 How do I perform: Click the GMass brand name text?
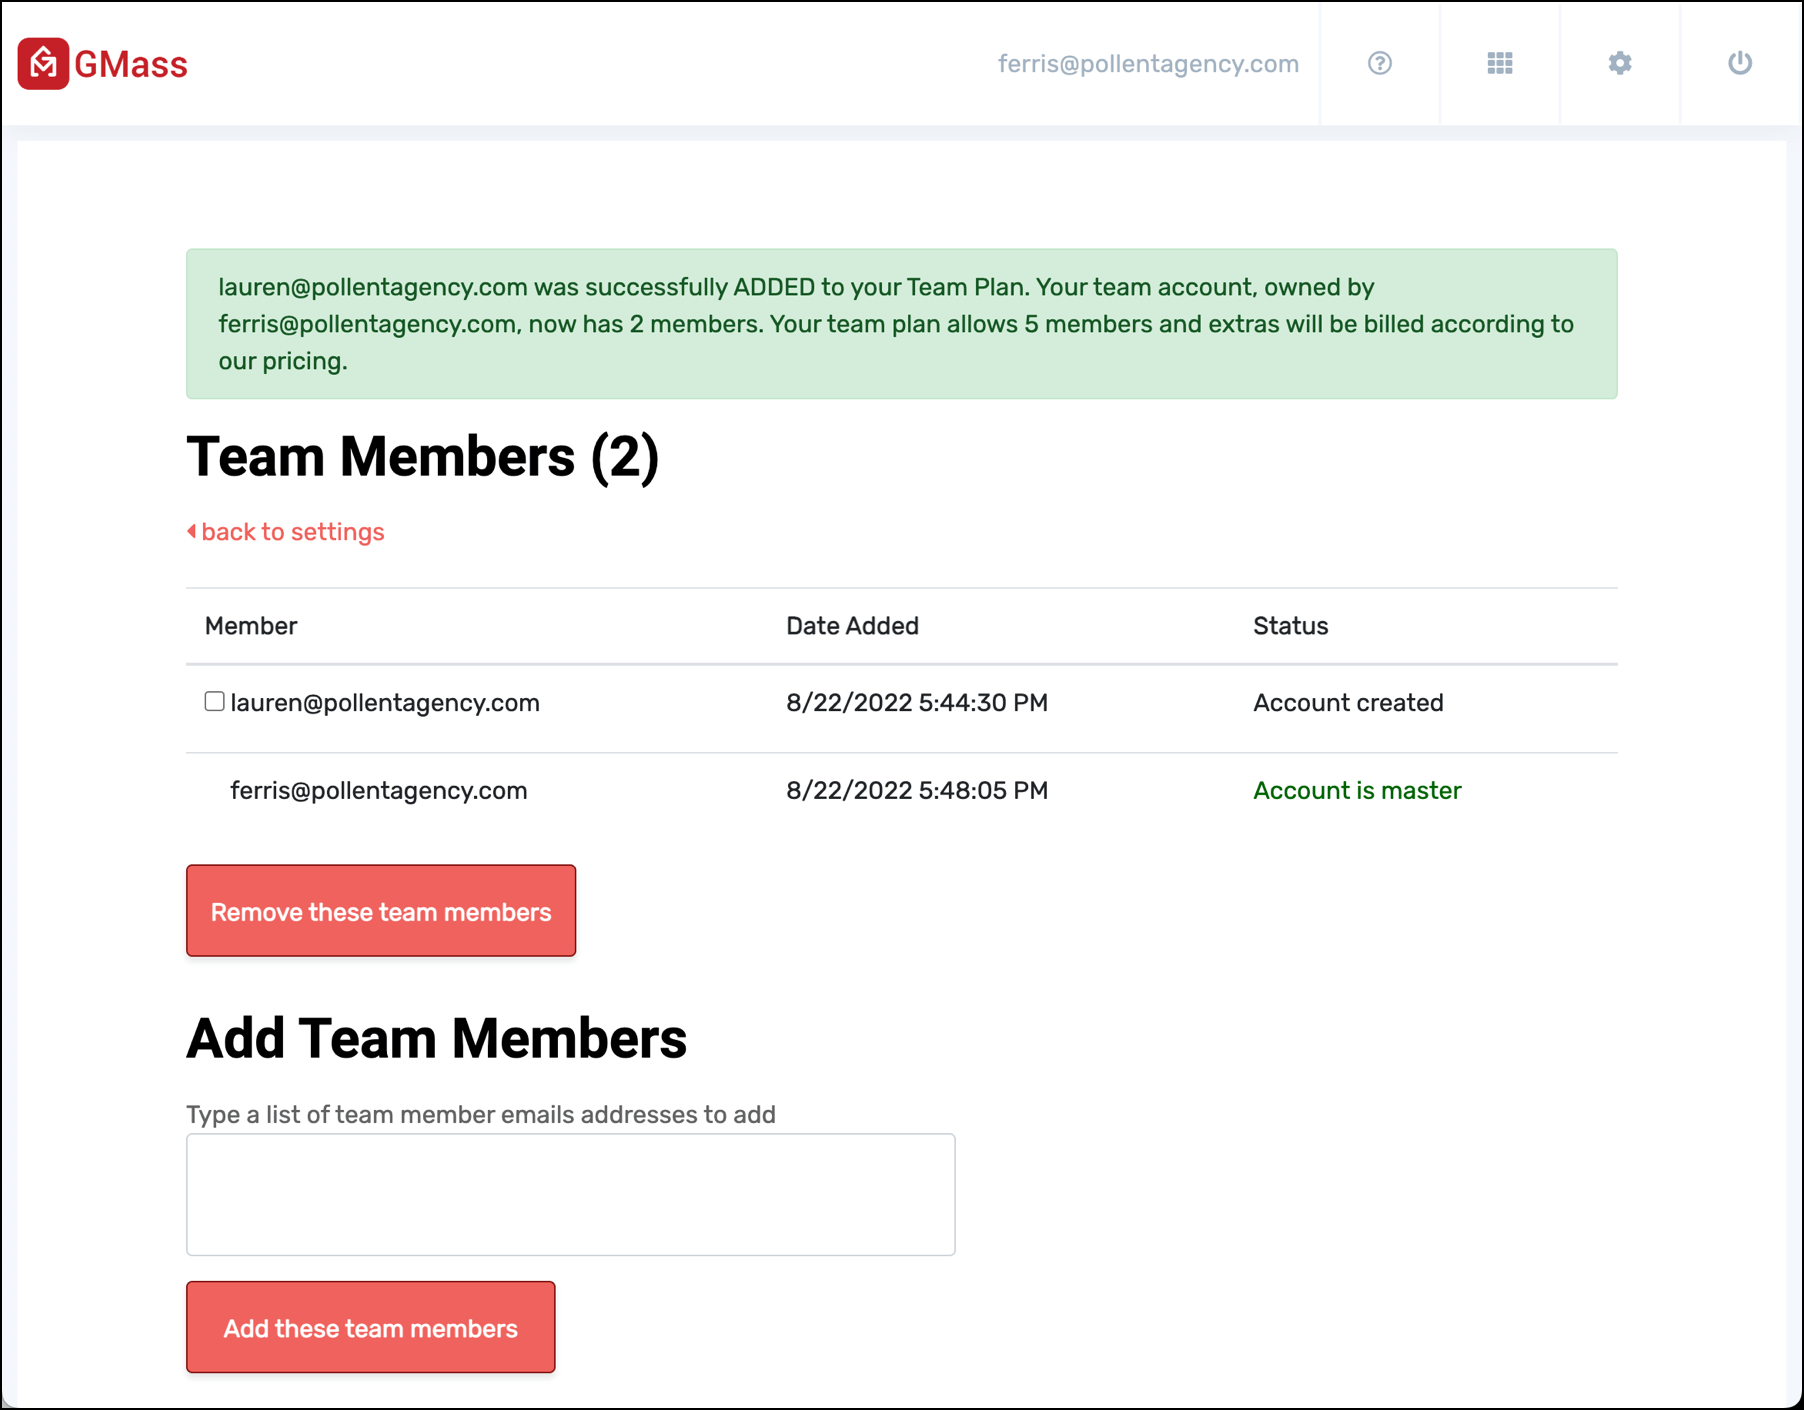pyautogui.click(x=131, y=64)
